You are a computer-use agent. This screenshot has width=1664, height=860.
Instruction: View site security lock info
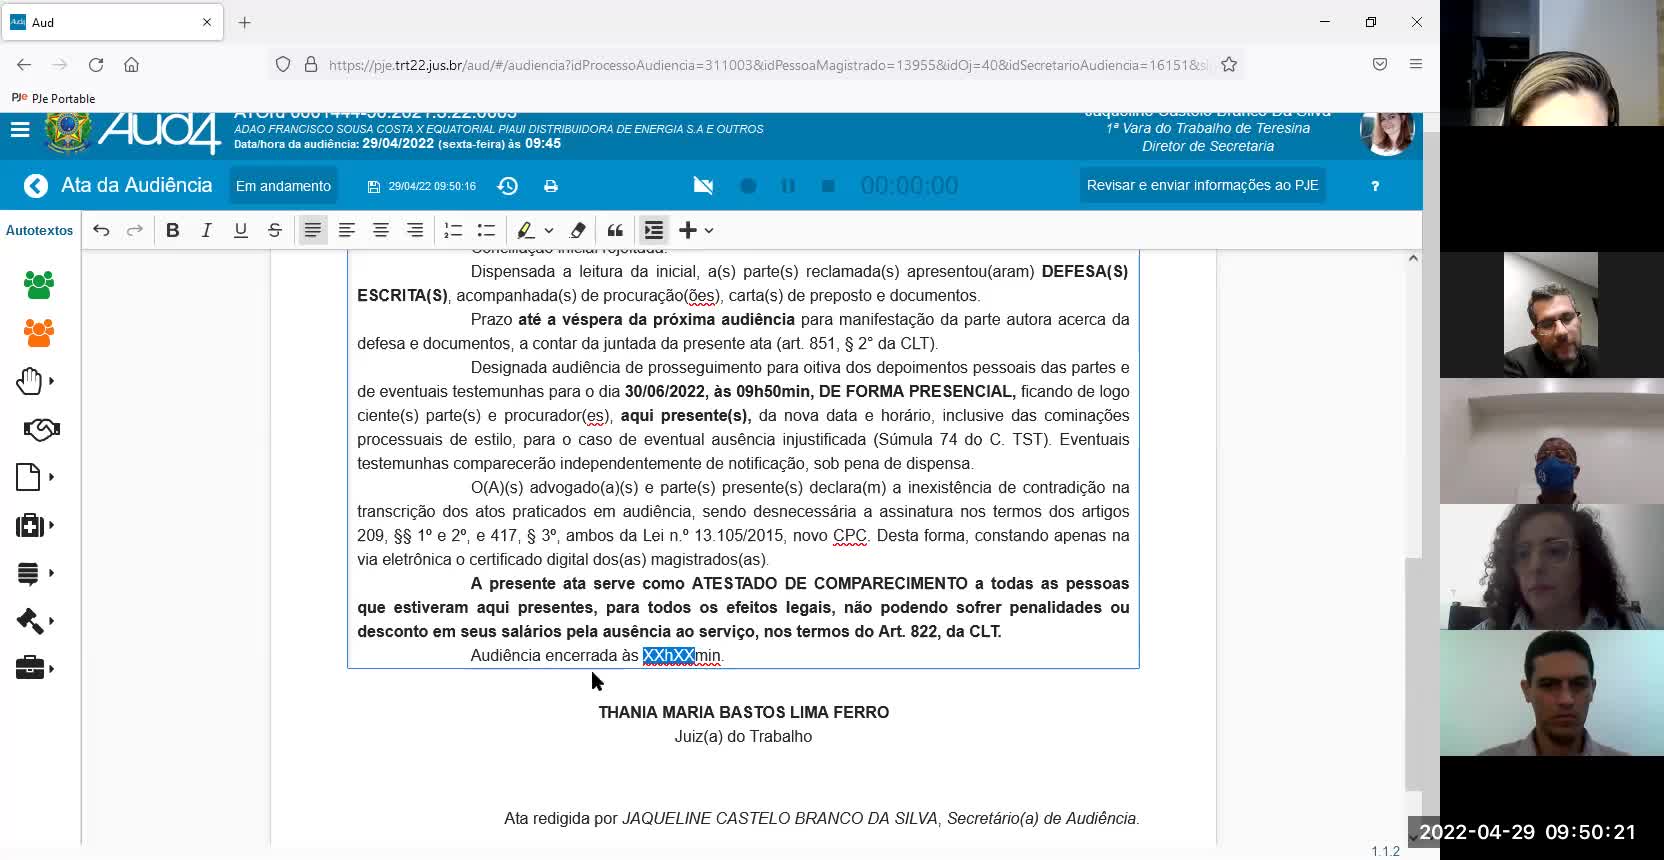pyautogui.click(x=311, y=64)
